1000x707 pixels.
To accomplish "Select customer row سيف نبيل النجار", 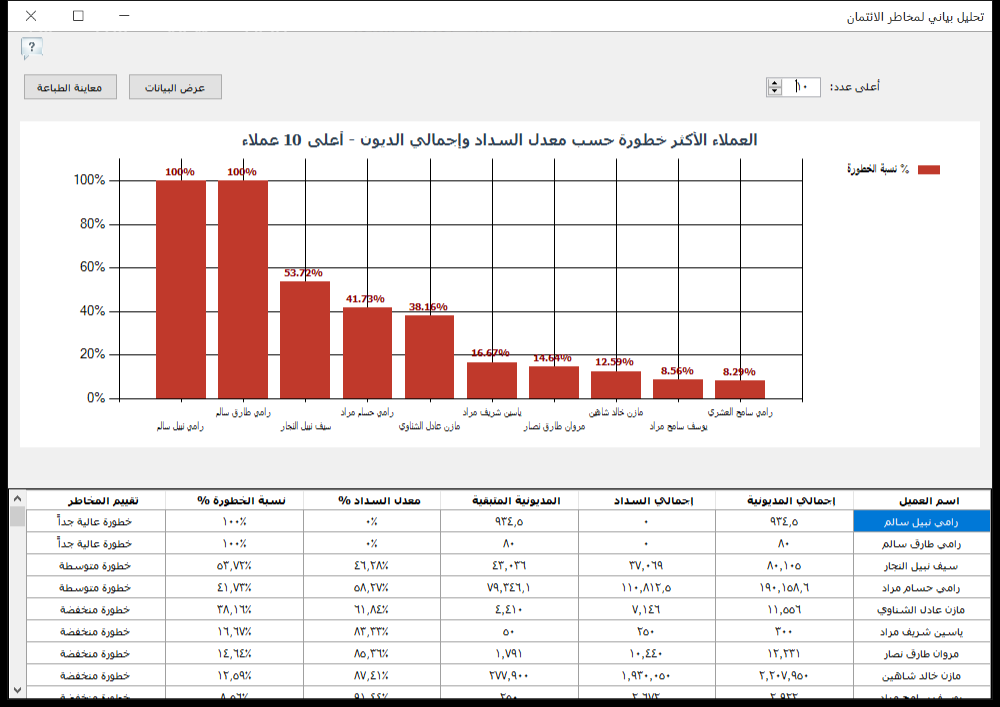I will click(509, 565).
